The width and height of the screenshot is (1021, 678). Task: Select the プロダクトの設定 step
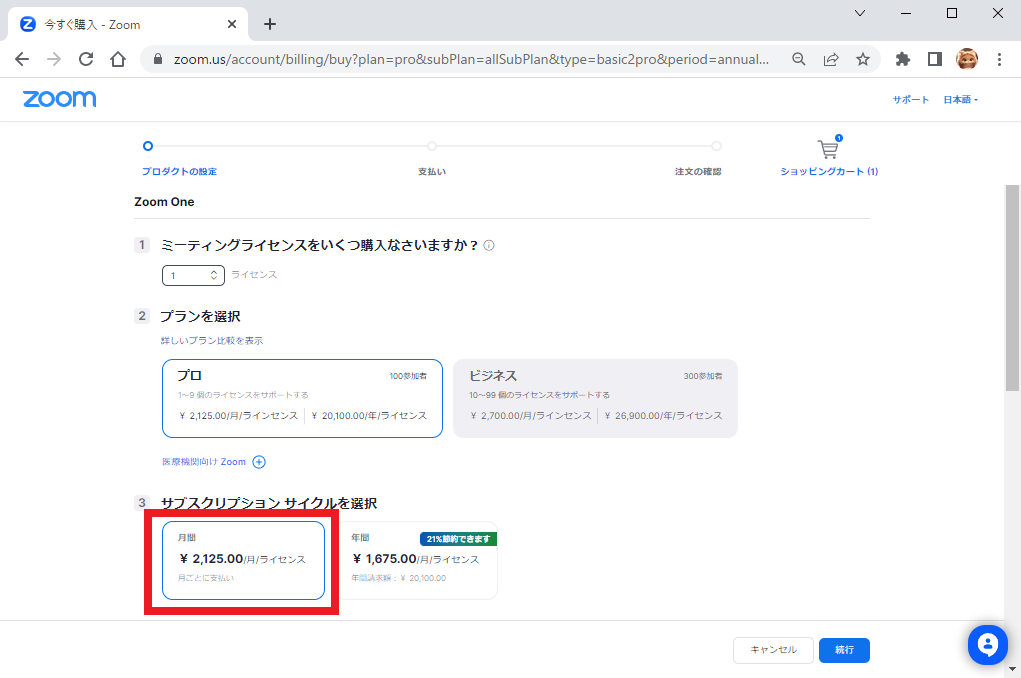click(179, 171)
